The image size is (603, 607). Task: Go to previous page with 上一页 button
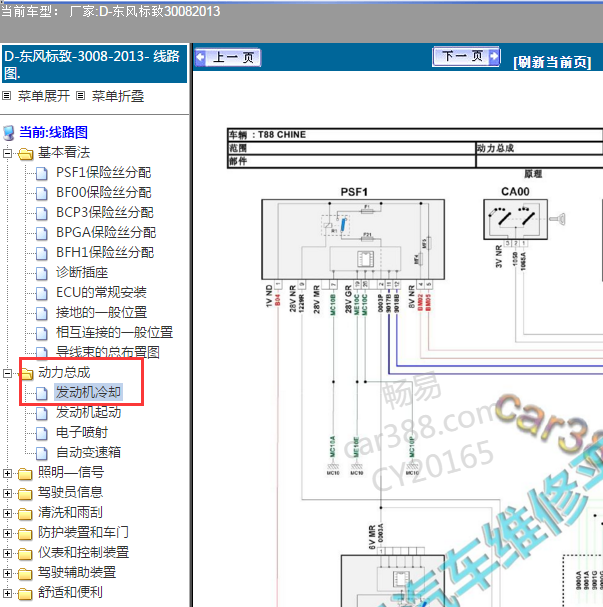point(228,58)
